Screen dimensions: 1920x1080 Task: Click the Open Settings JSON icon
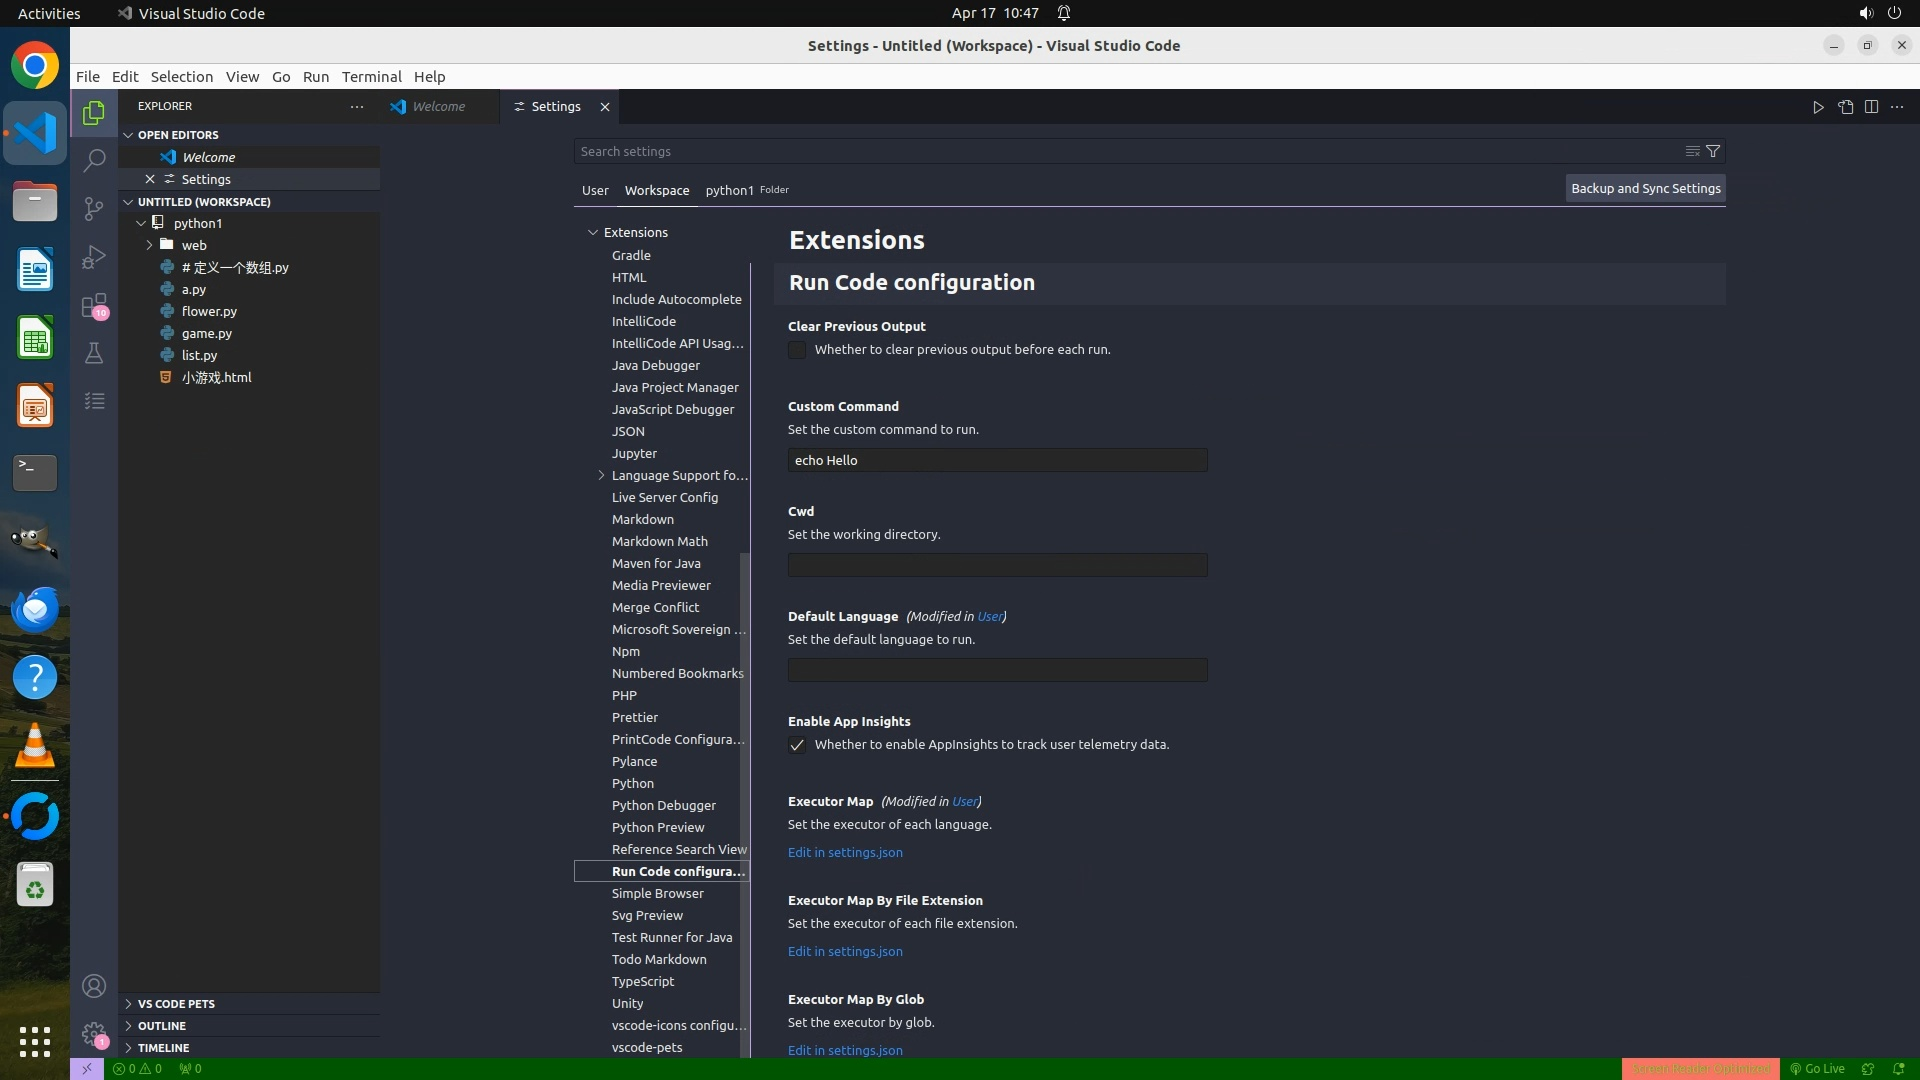pos(1845,107)
